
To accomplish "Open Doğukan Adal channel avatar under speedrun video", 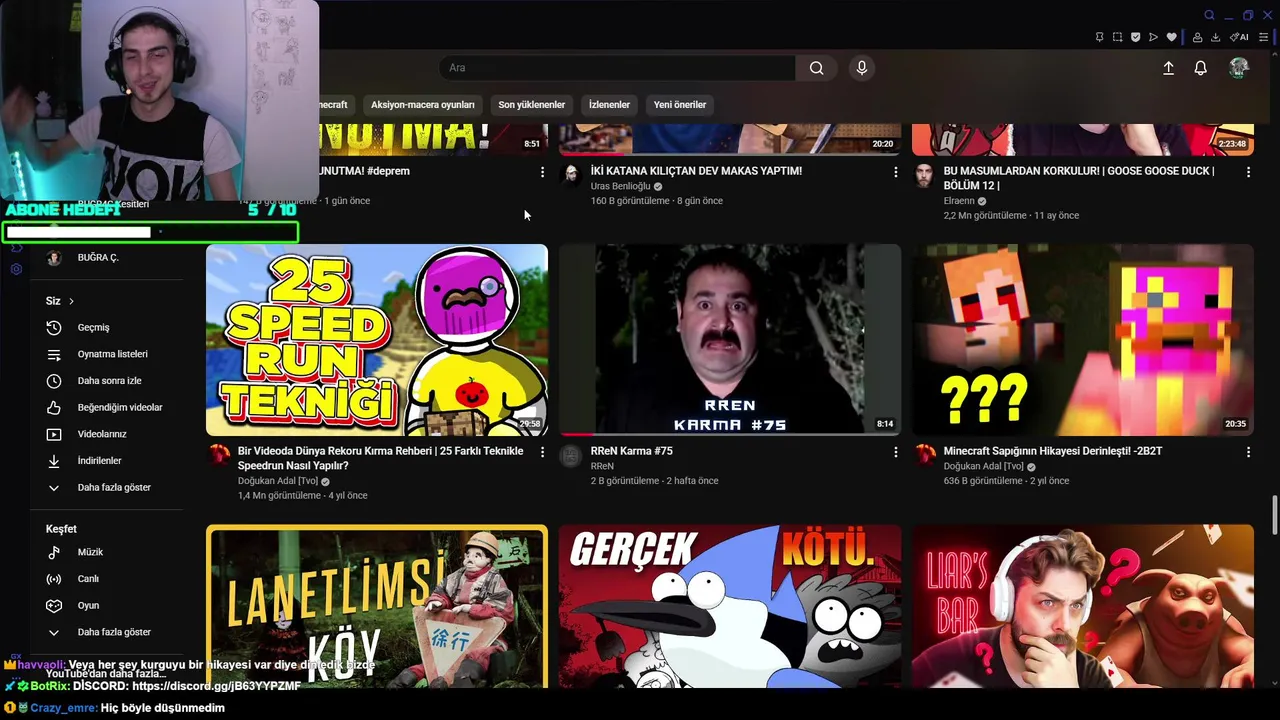I will (x=219, y=456).
